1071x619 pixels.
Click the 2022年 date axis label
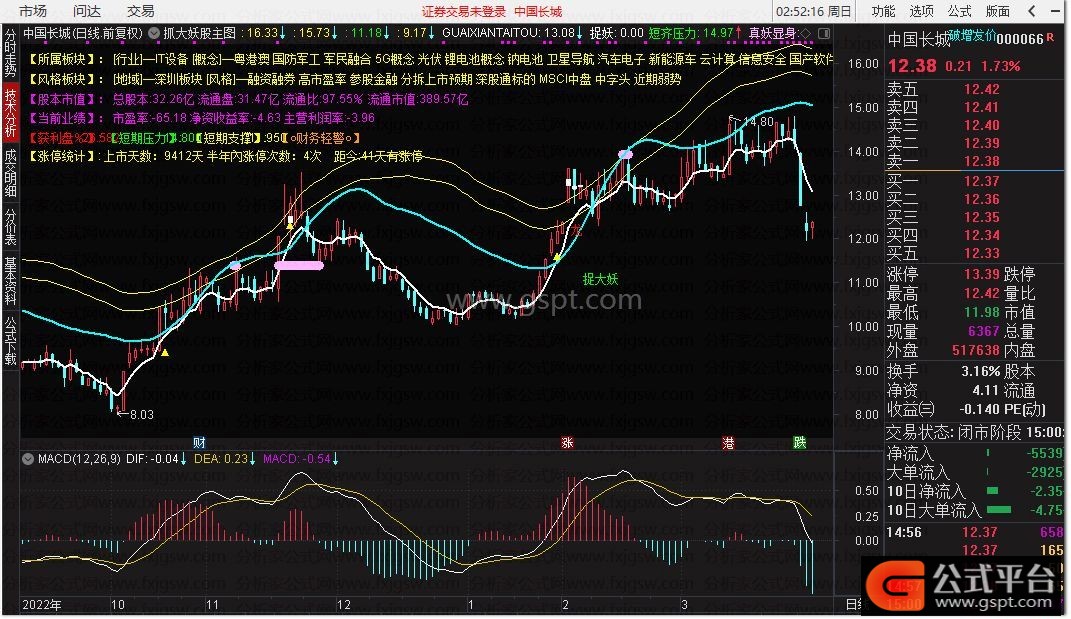tap(42, 605)
